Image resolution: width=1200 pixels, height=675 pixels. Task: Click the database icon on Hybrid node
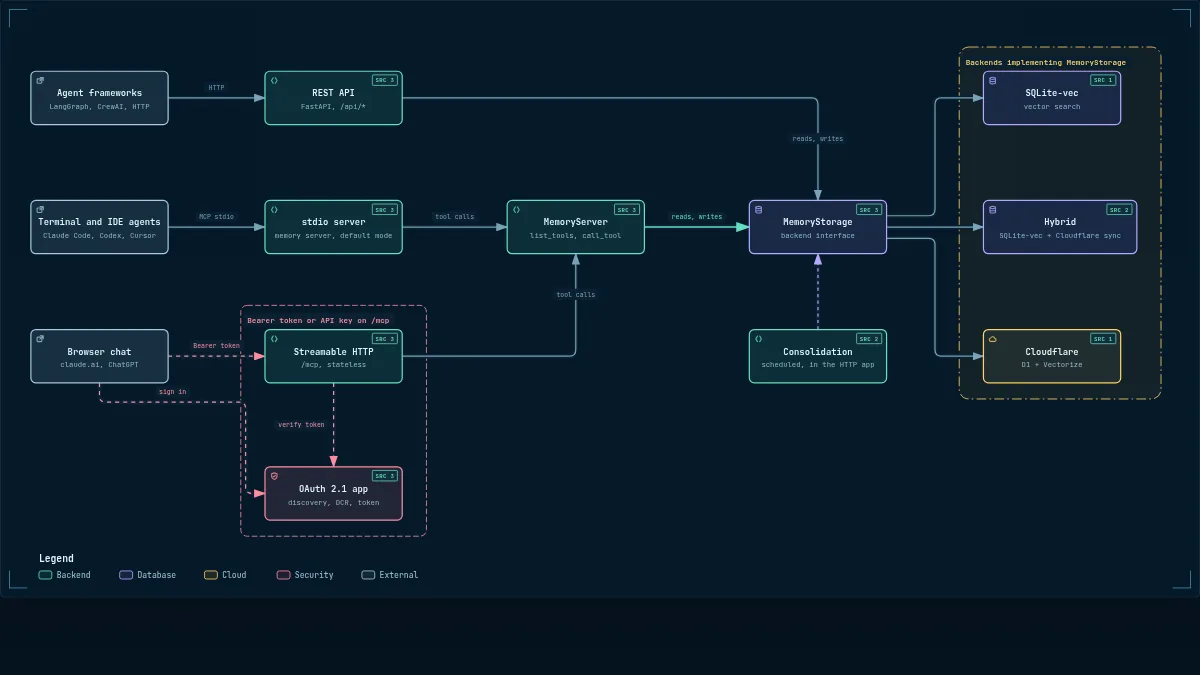point(992,209)
